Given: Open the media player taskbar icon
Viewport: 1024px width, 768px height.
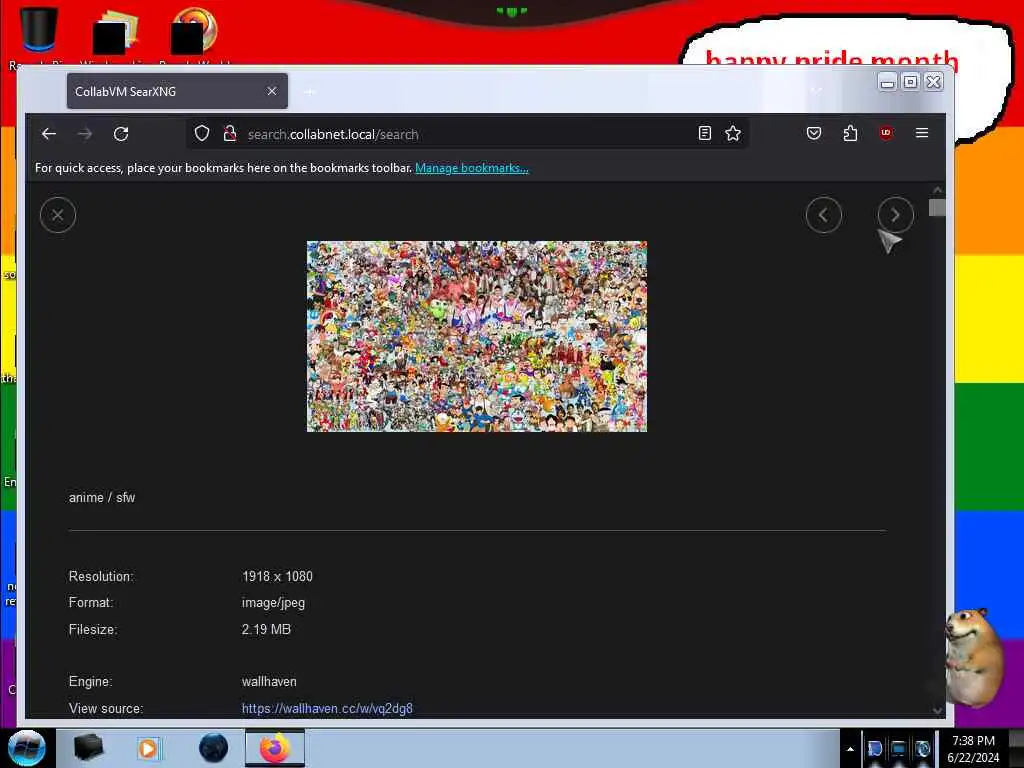Looking at the screenshot, I should (x=148, y=748).
